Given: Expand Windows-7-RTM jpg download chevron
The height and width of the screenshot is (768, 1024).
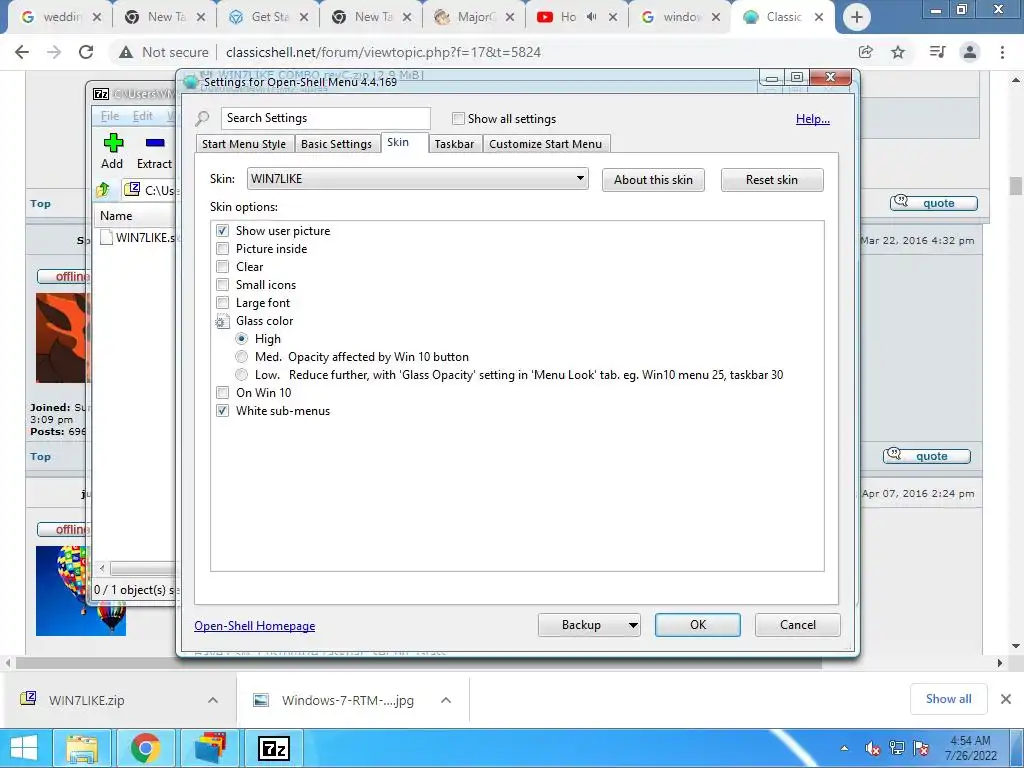Looking at the screenshot, I should pyautogui.click(x=446, y=700).
